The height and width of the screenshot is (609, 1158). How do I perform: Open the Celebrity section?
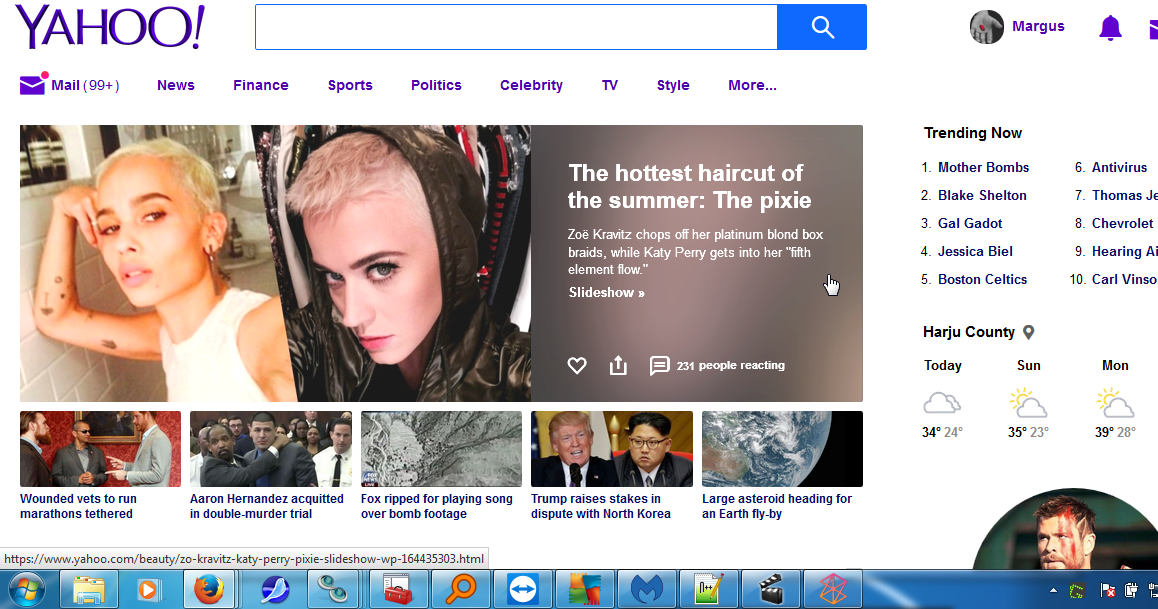(531, 85)
